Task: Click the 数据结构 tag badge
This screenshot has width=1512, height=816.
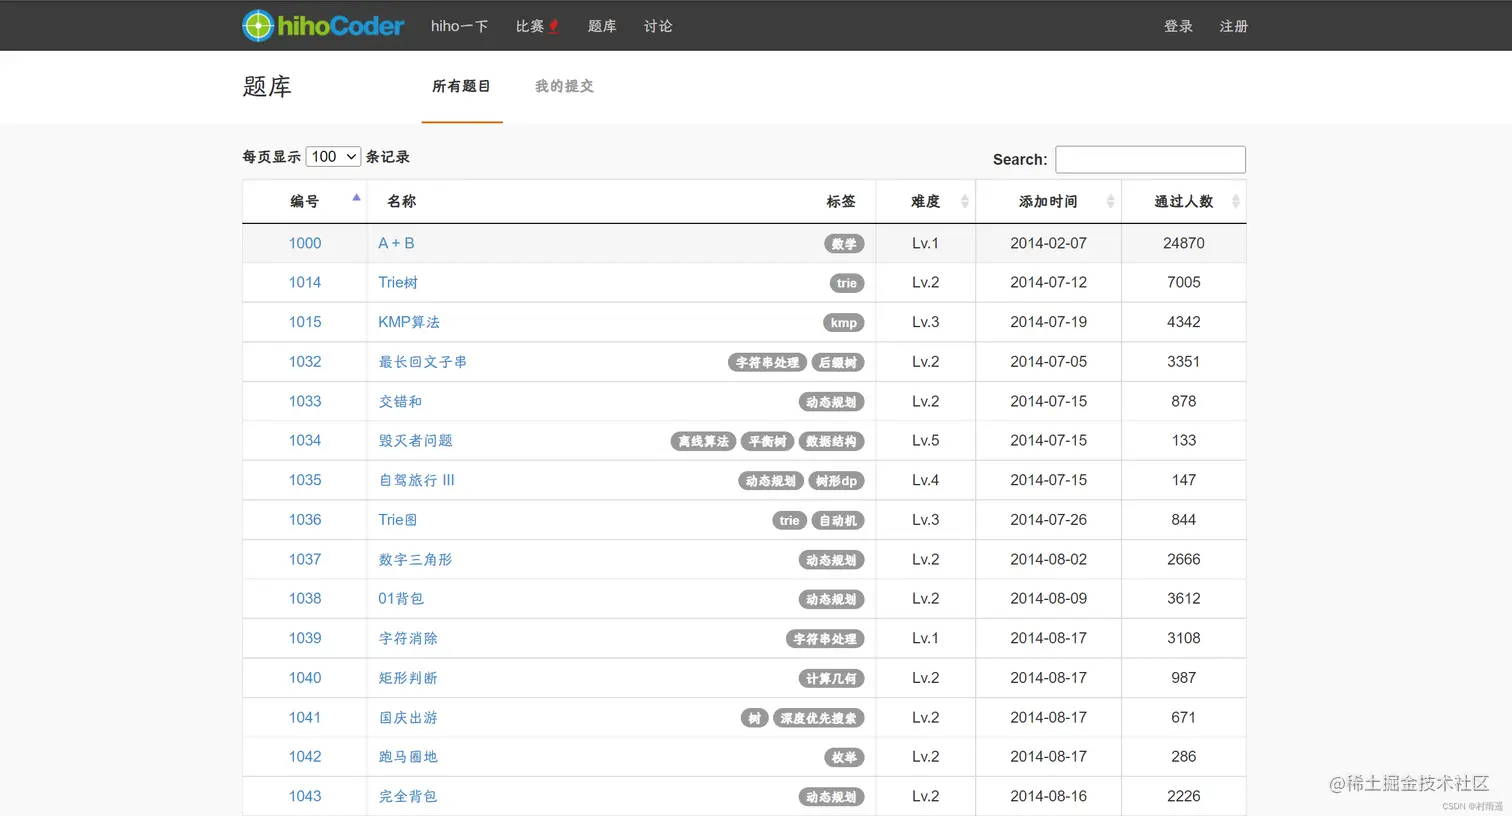Action: click(831, 441)
